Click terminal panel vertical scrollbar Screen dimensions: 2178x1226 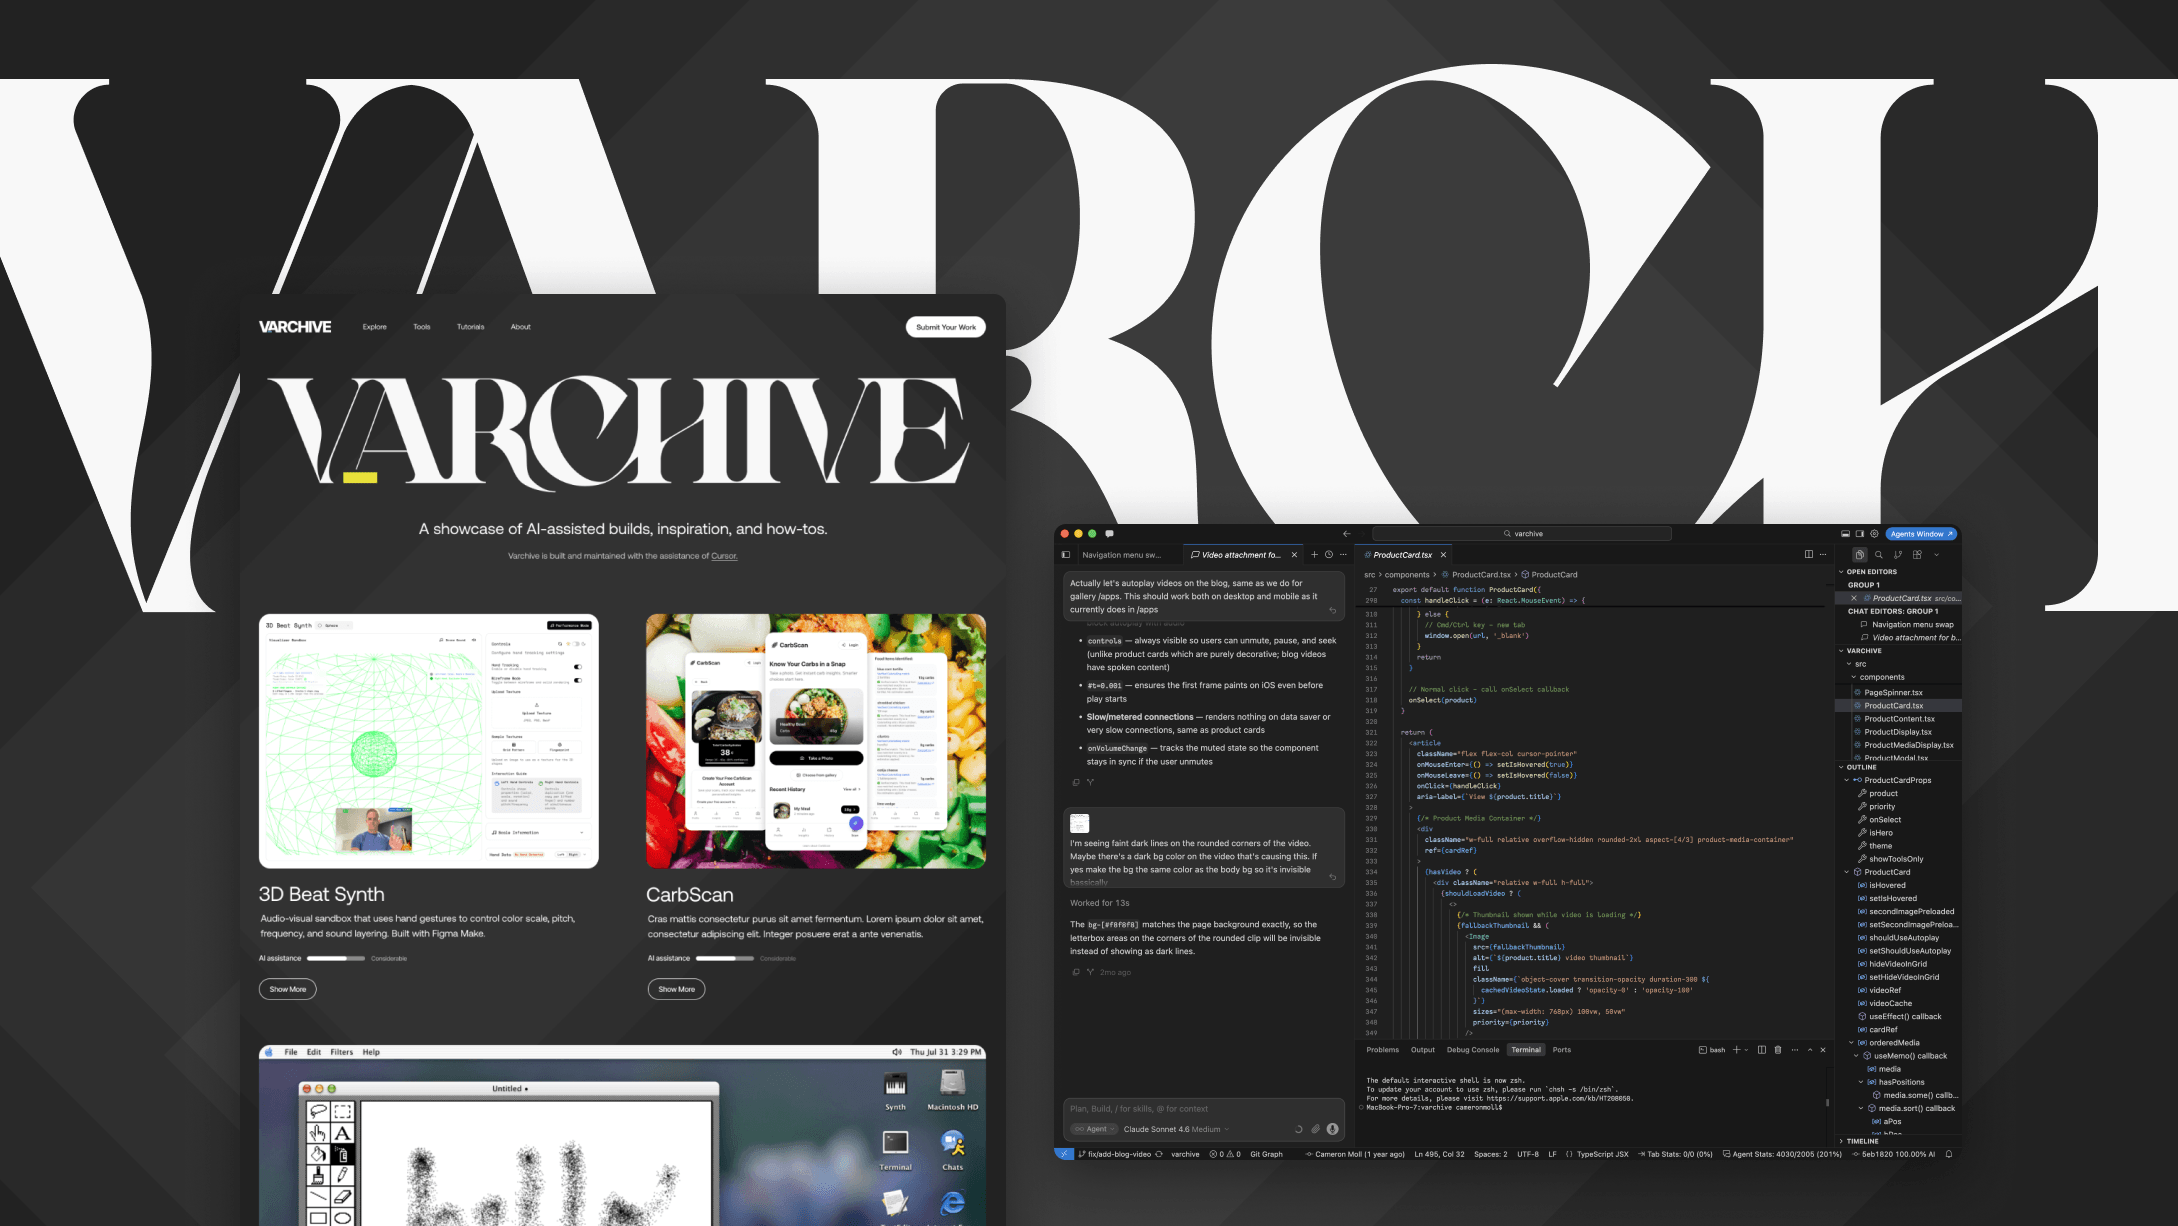pyautogui.click(x=1827, y=1102)
